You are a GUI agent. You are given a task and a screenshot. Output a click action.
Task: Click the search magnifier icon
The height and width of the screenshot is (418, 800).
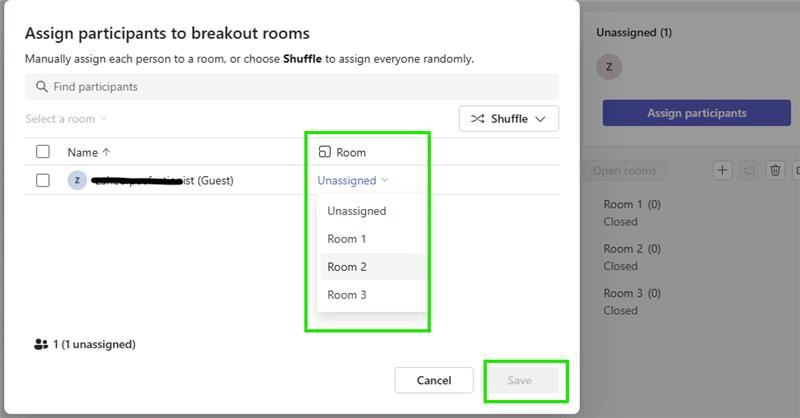click(x=42, y=87)
